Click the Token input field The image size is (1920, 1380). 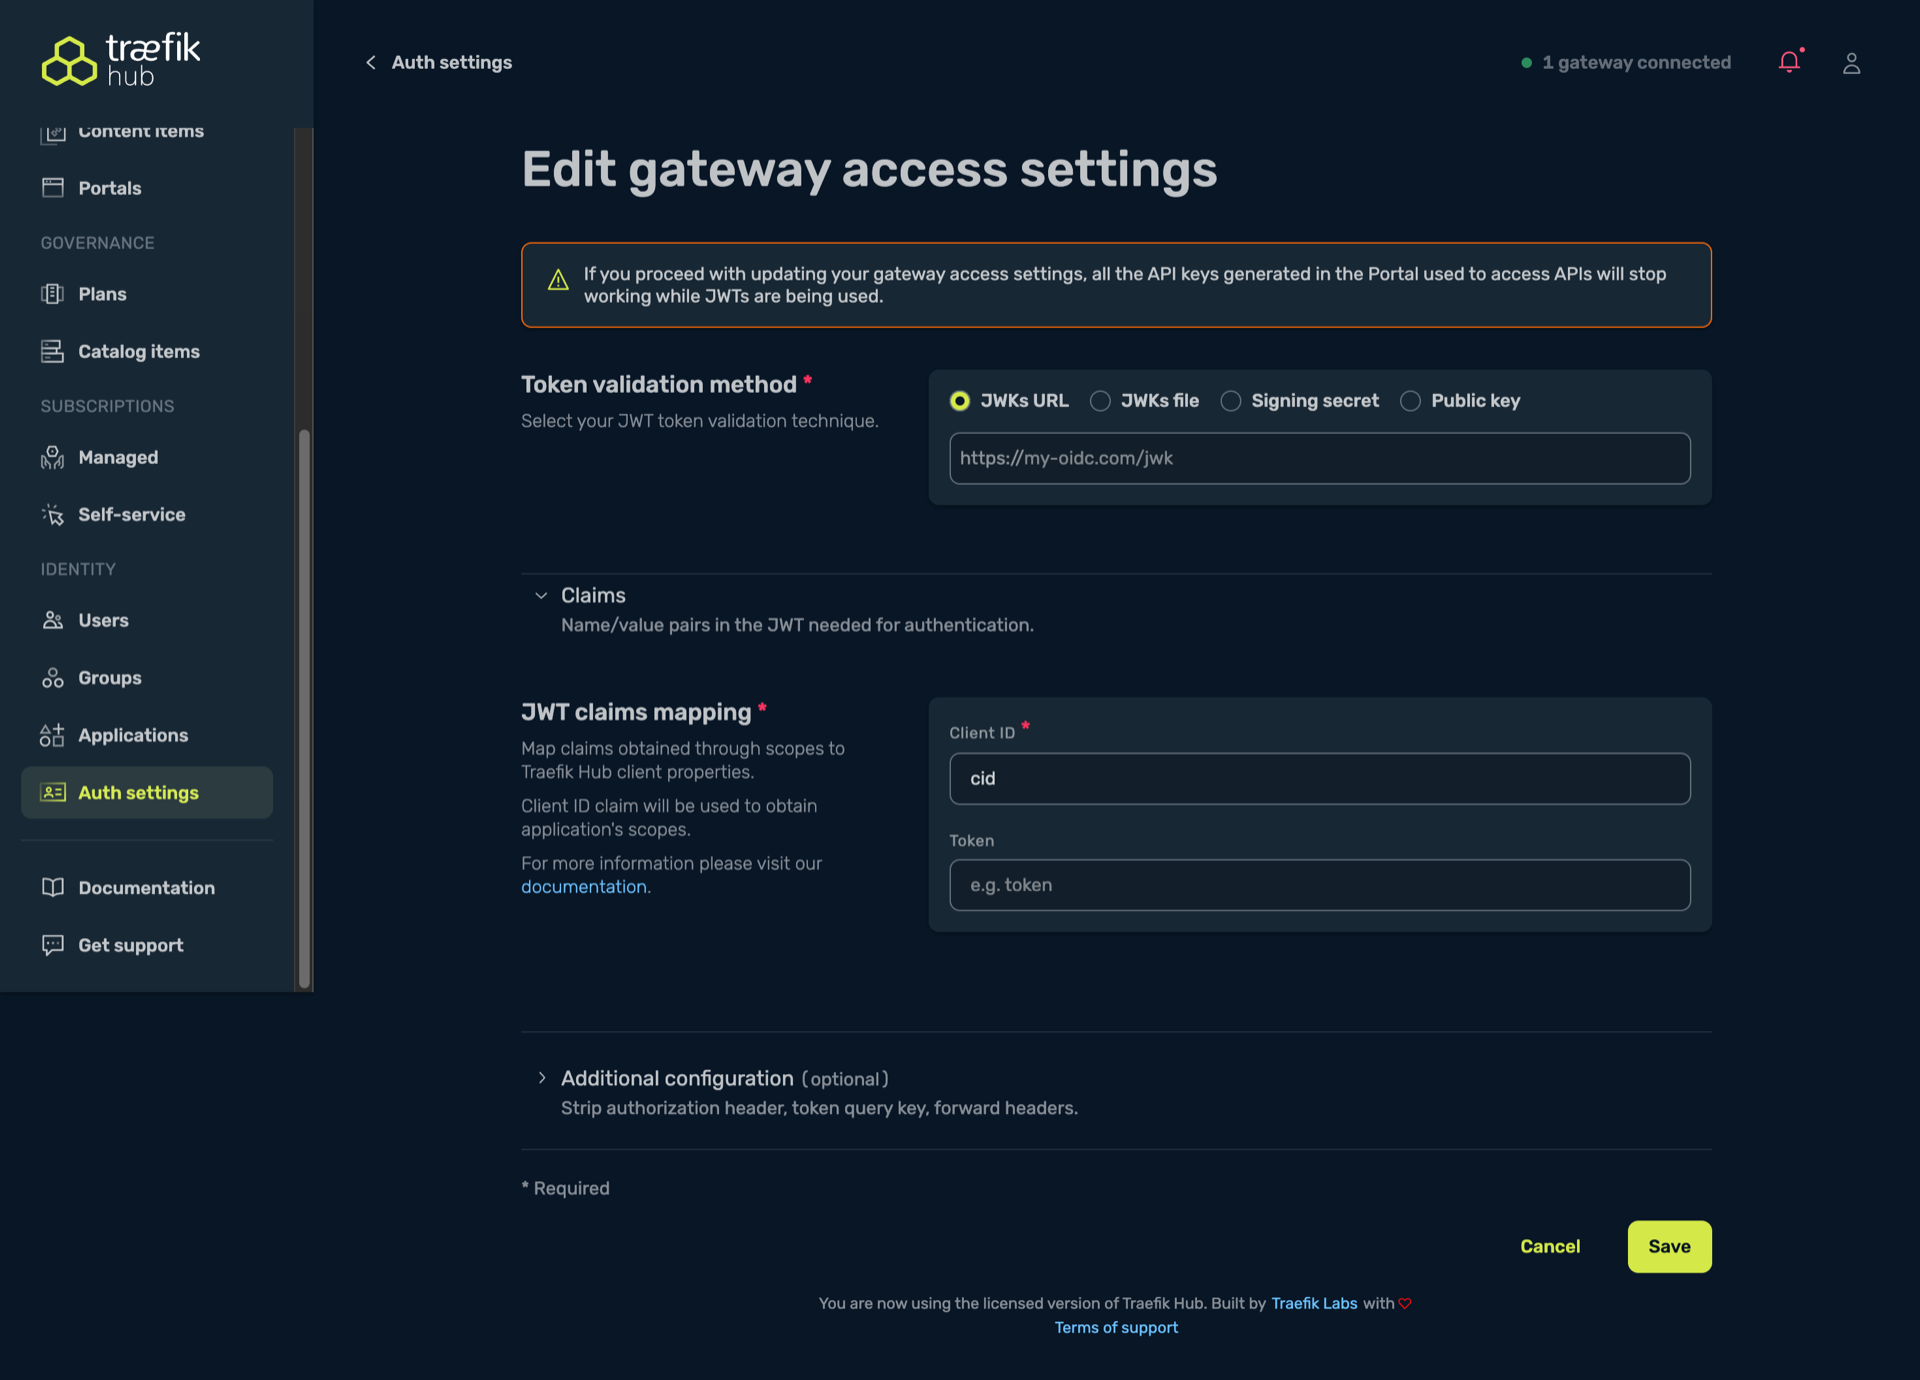1320,885
